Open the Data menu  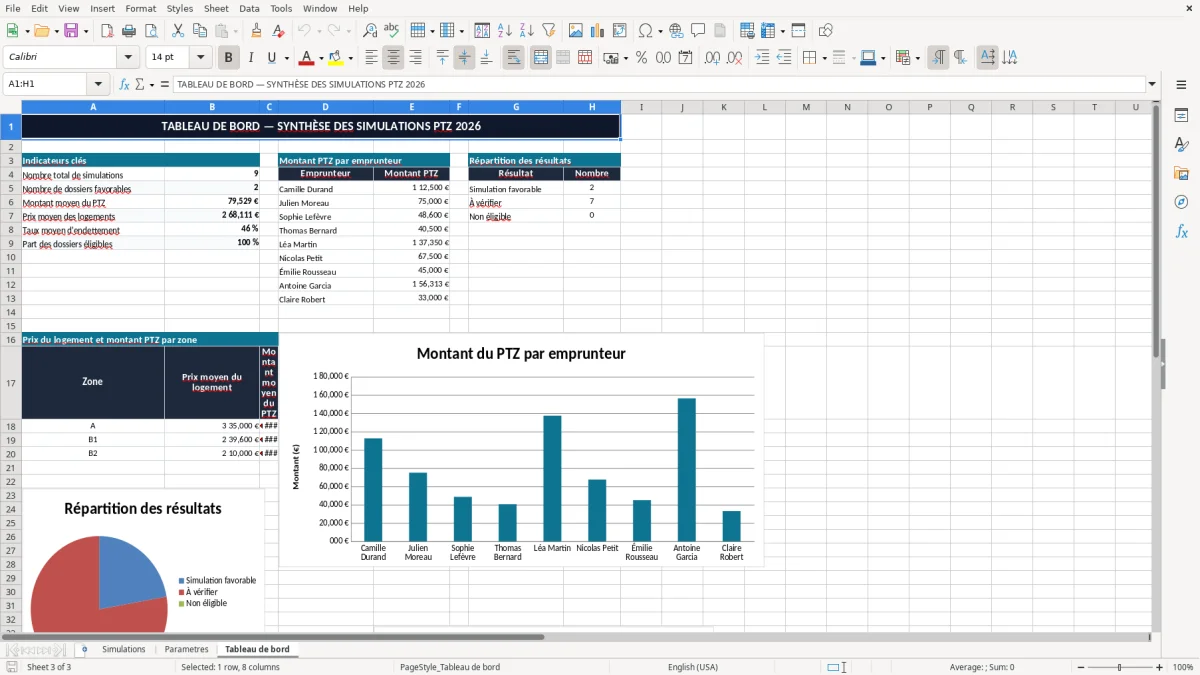pos(249,8)
